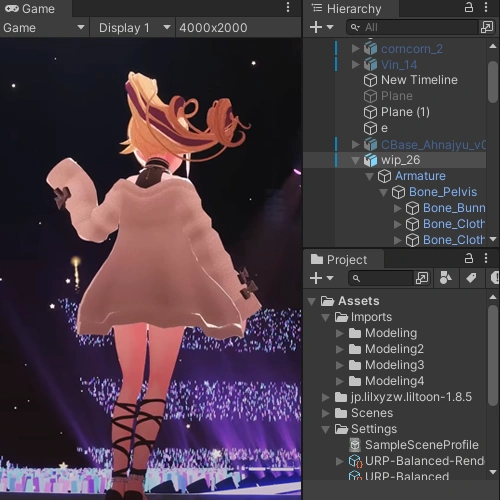Screen dimensions: 500x500
Task: Open the Hierarchy create dropdown arrow
Action: pyautogui.click(x=330, y=27)
